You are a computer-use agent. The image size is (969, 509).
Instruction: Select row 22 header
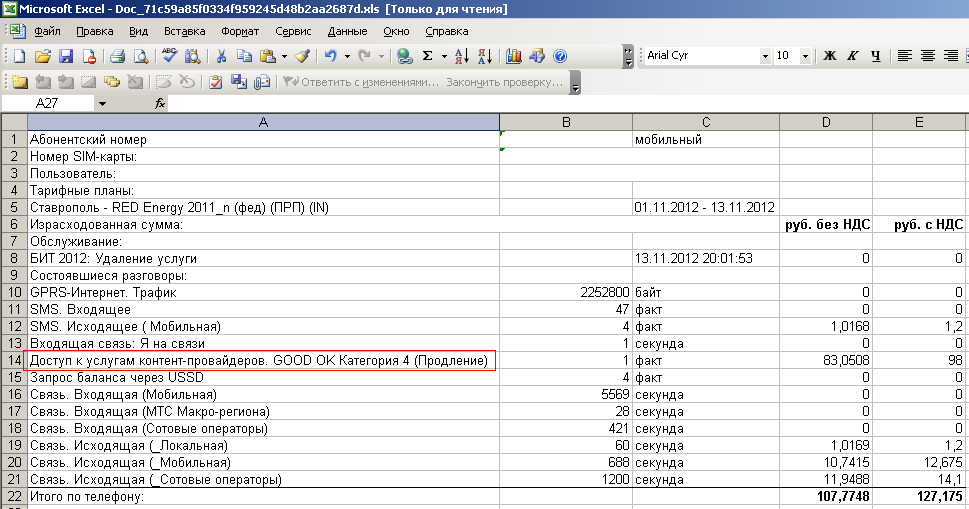[x=14, y=497]
